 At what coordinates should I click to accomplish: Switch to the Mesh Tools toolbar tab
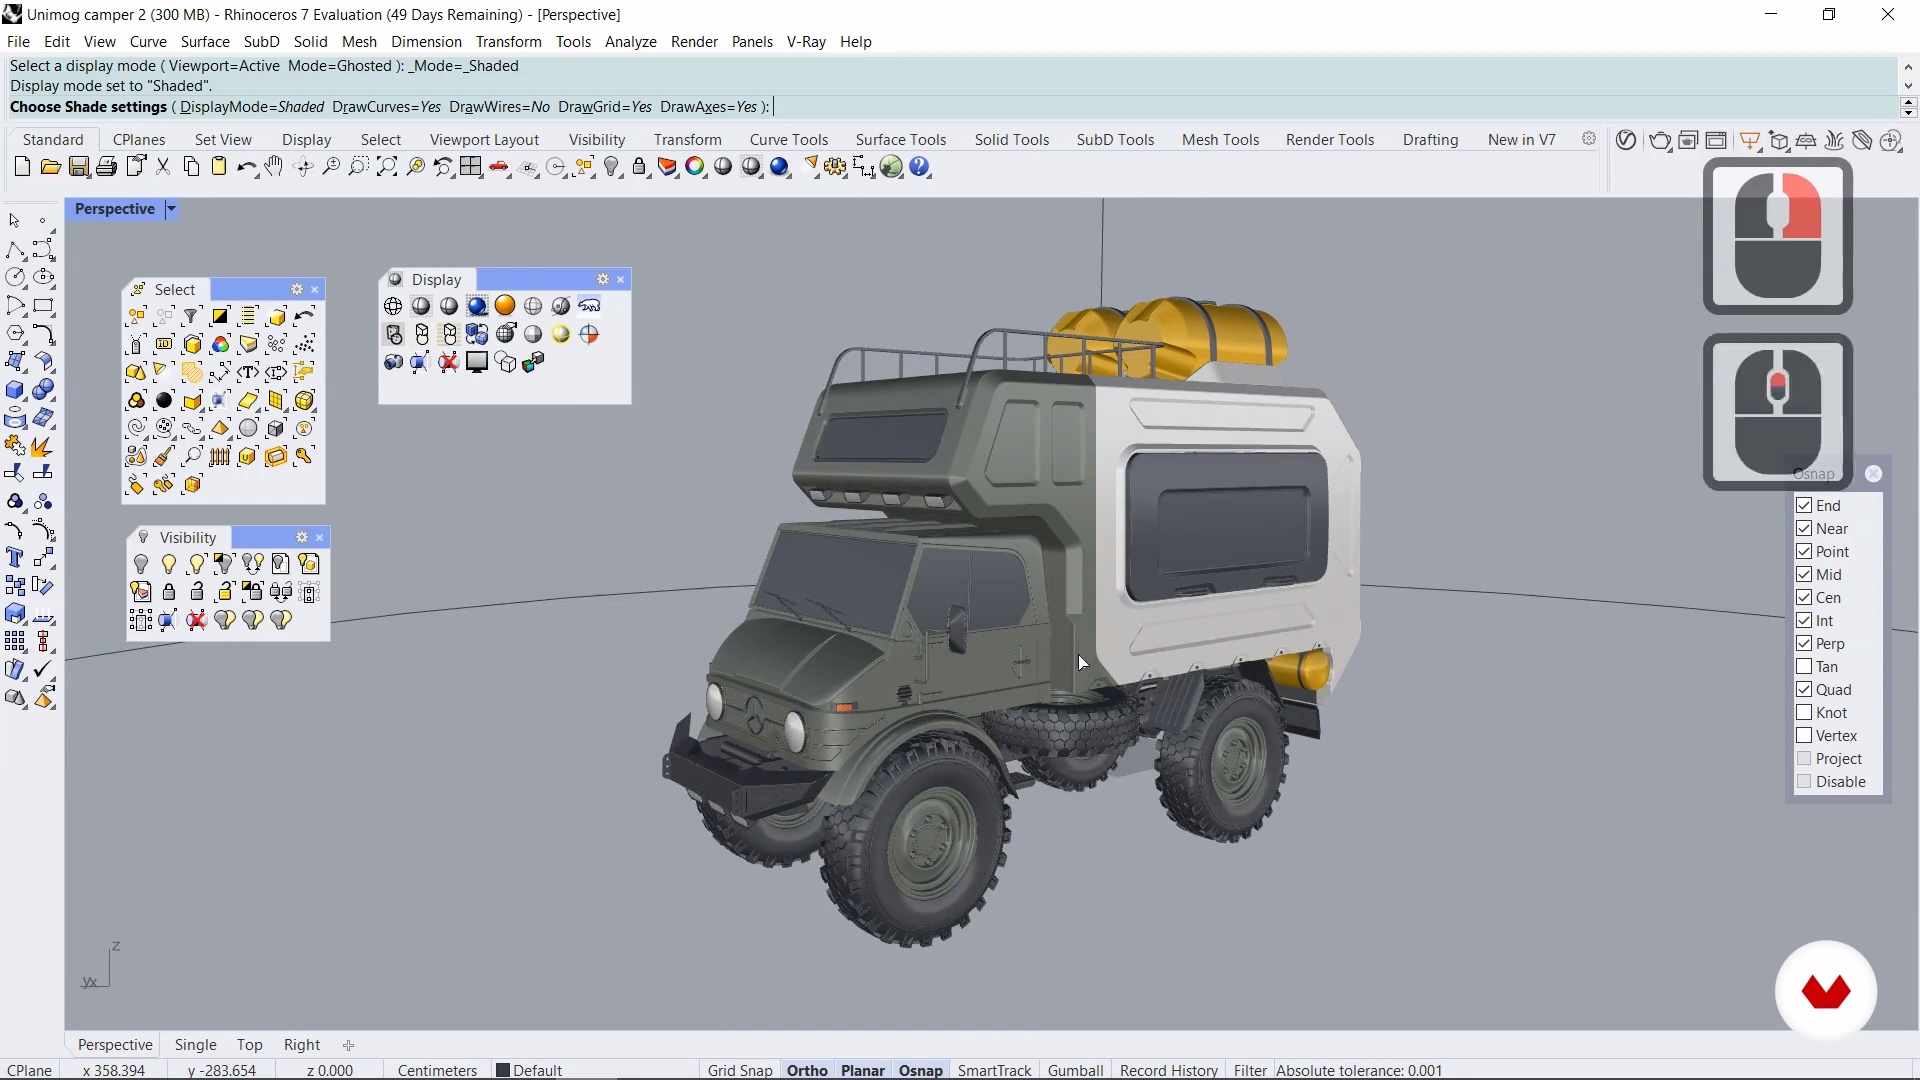[1220, 139]
